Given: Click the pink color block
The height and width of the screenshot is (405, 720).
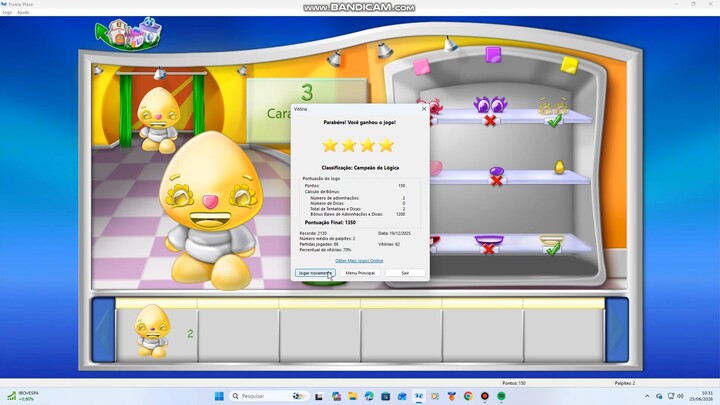Looking at the screenshot, I should click(422, 66).
